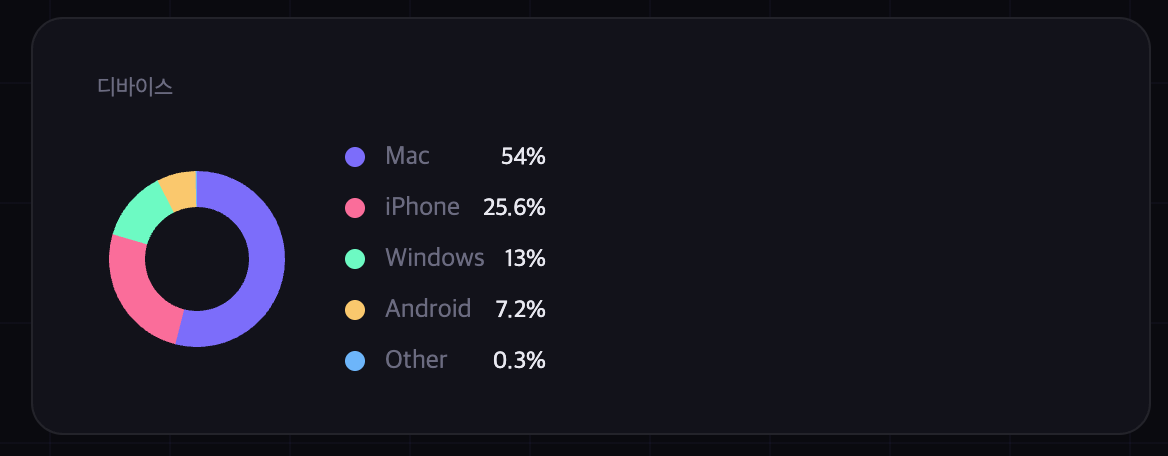Image resolution: width=1168 pixels, height=456 pixels.
Task: Click the 7.2% Android value
Action: [520, 309]
